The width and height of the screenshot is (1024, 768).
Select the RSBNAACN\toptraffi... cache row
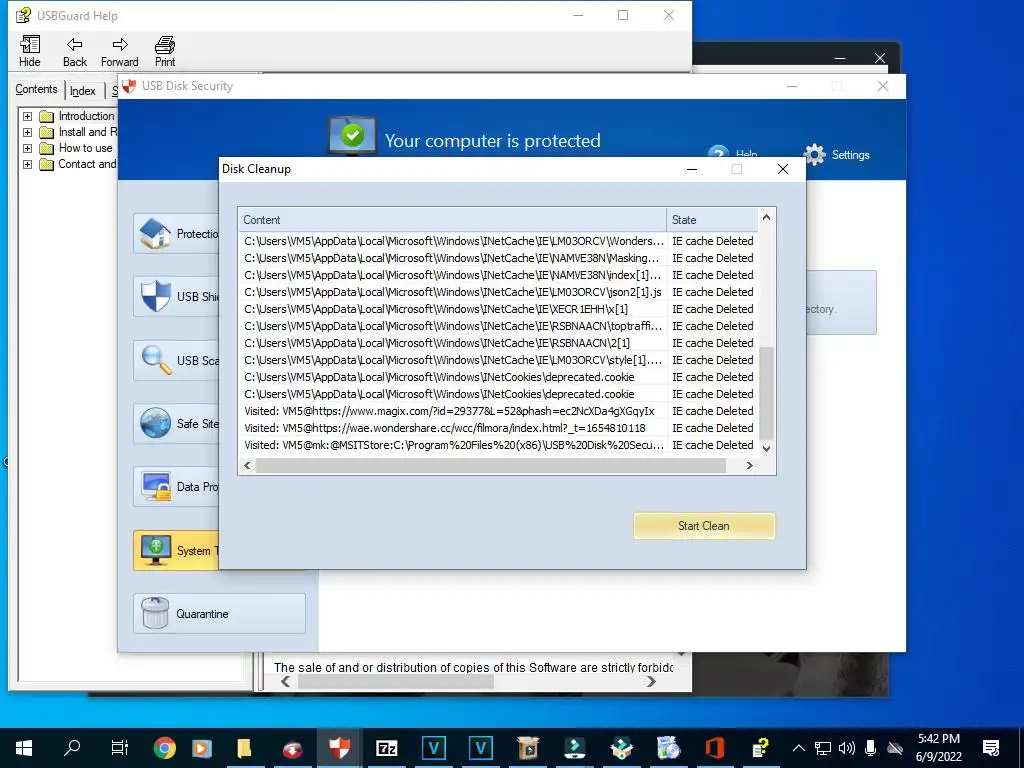[498, 326]
